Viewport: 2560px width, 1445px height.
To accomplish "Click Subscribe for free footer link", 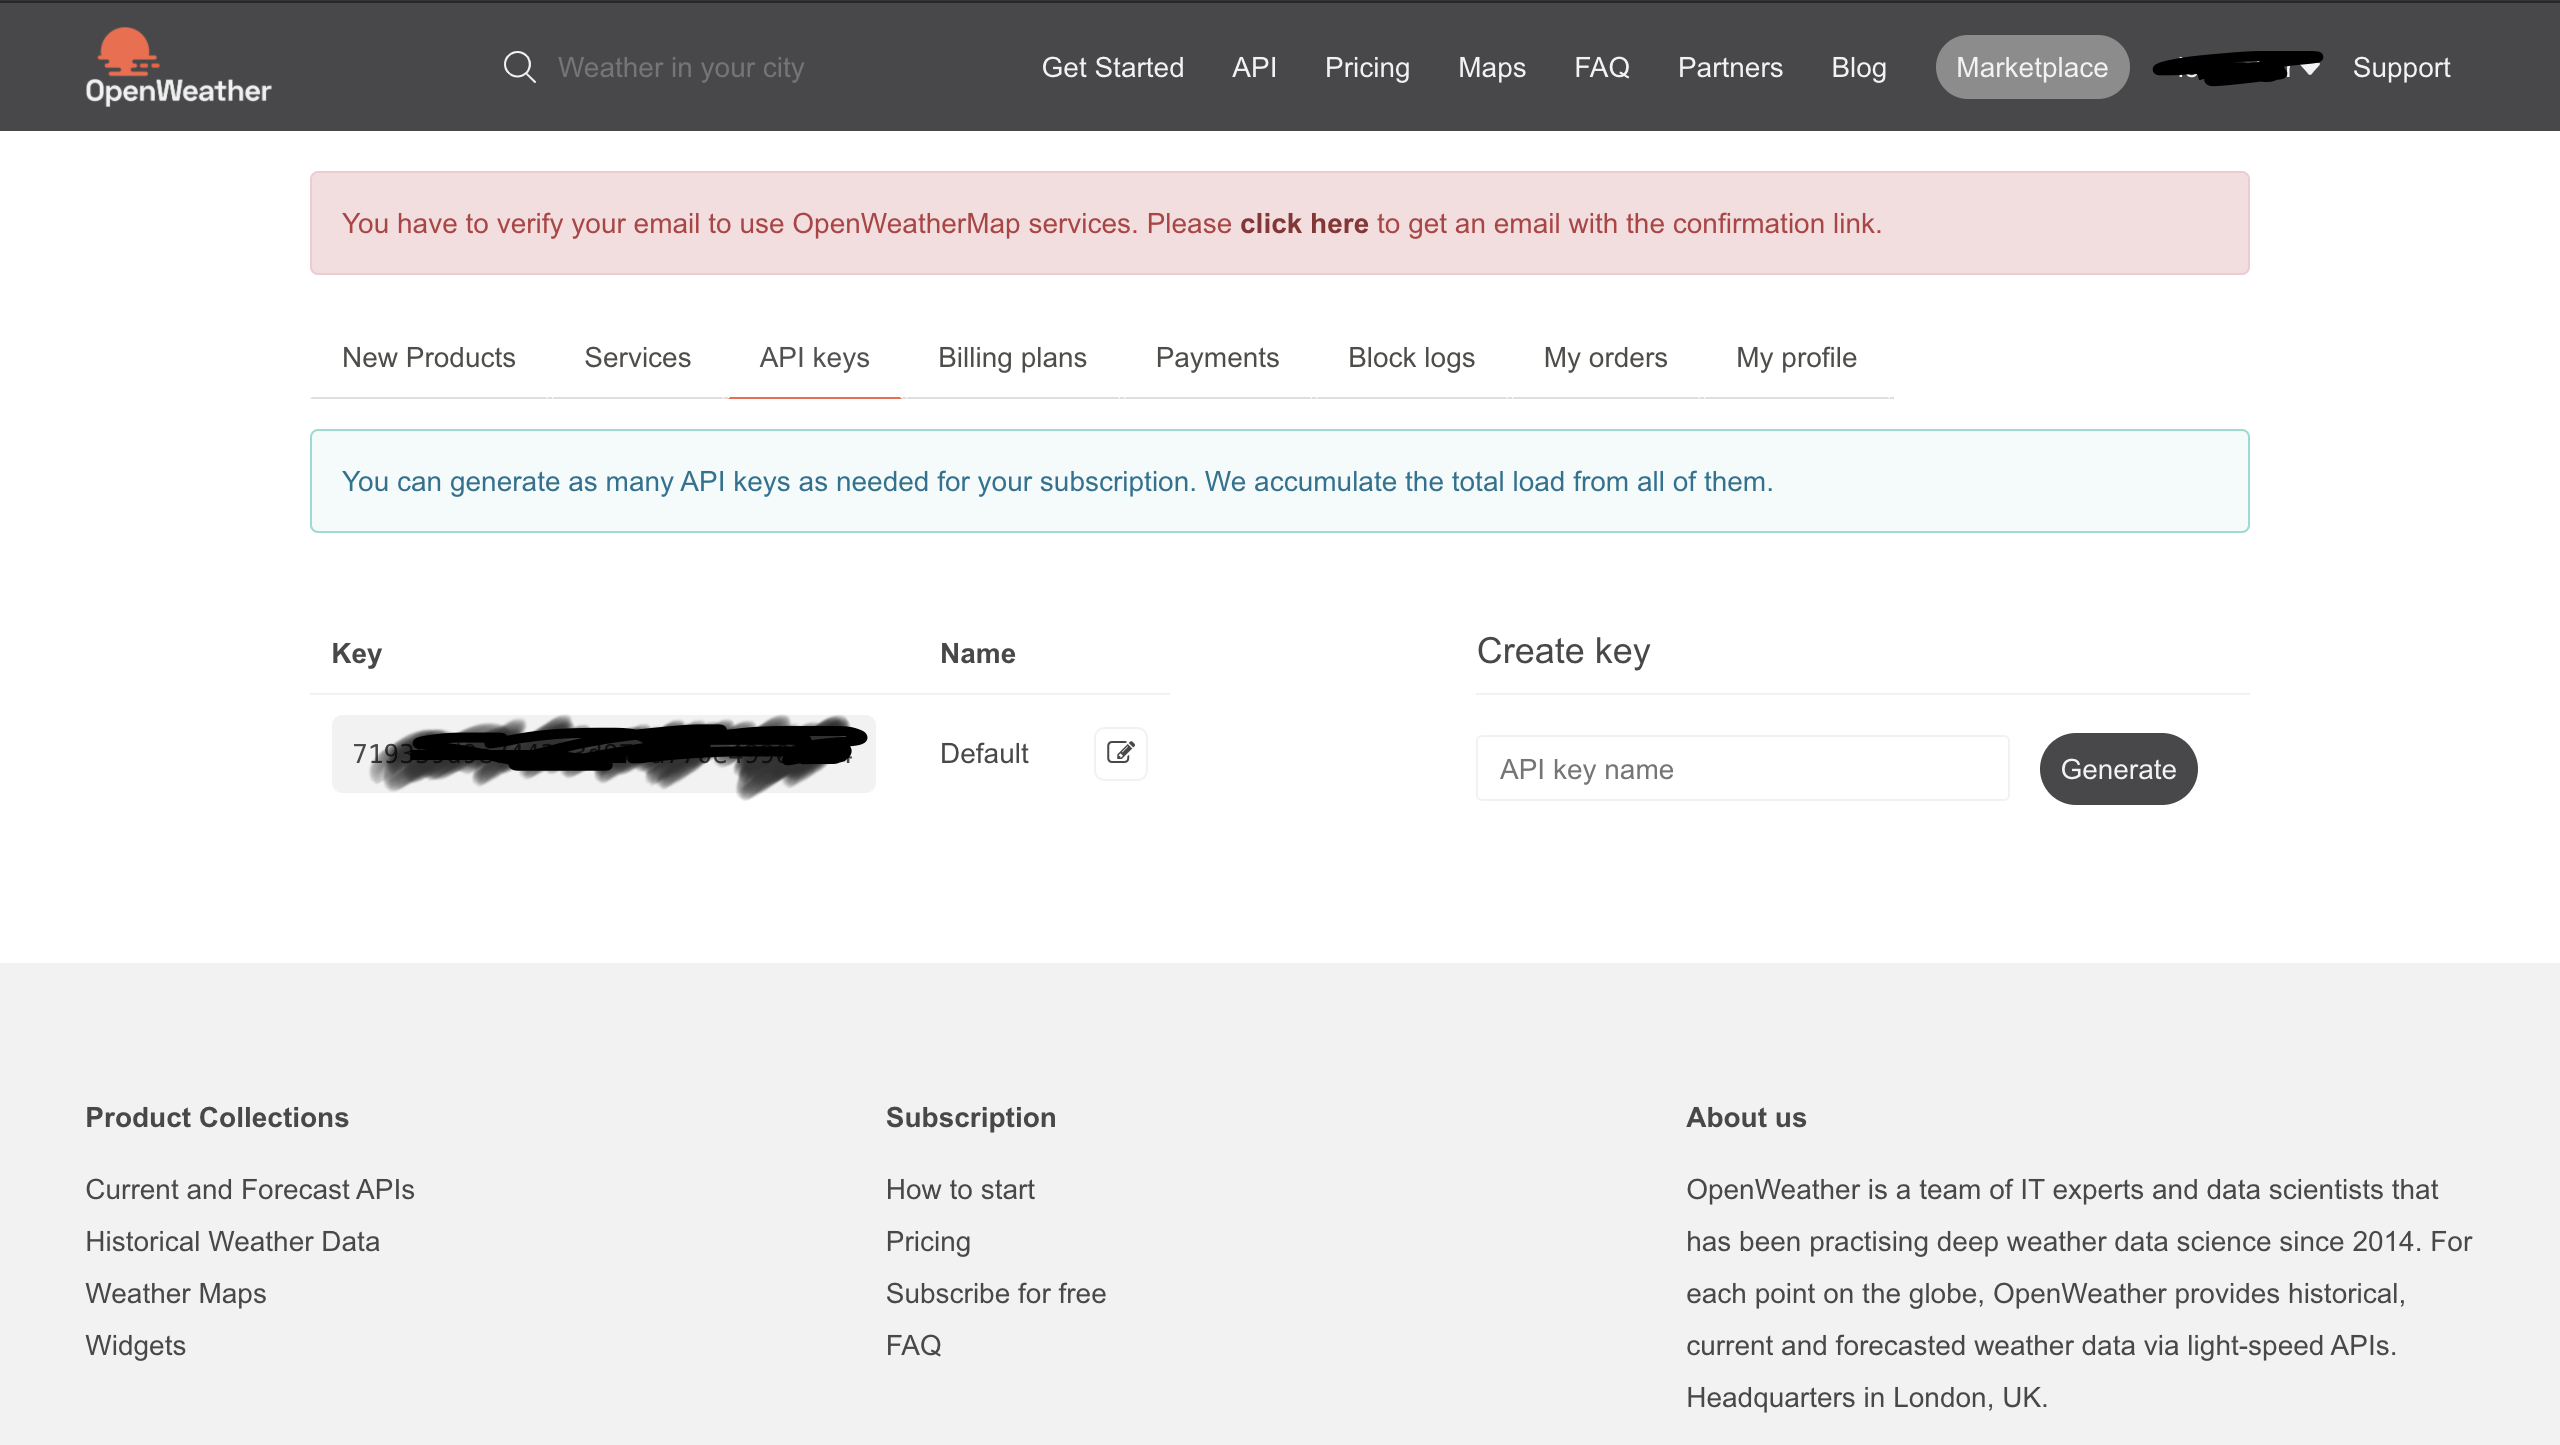I will pyautogui.click(x=995, y=1293).
